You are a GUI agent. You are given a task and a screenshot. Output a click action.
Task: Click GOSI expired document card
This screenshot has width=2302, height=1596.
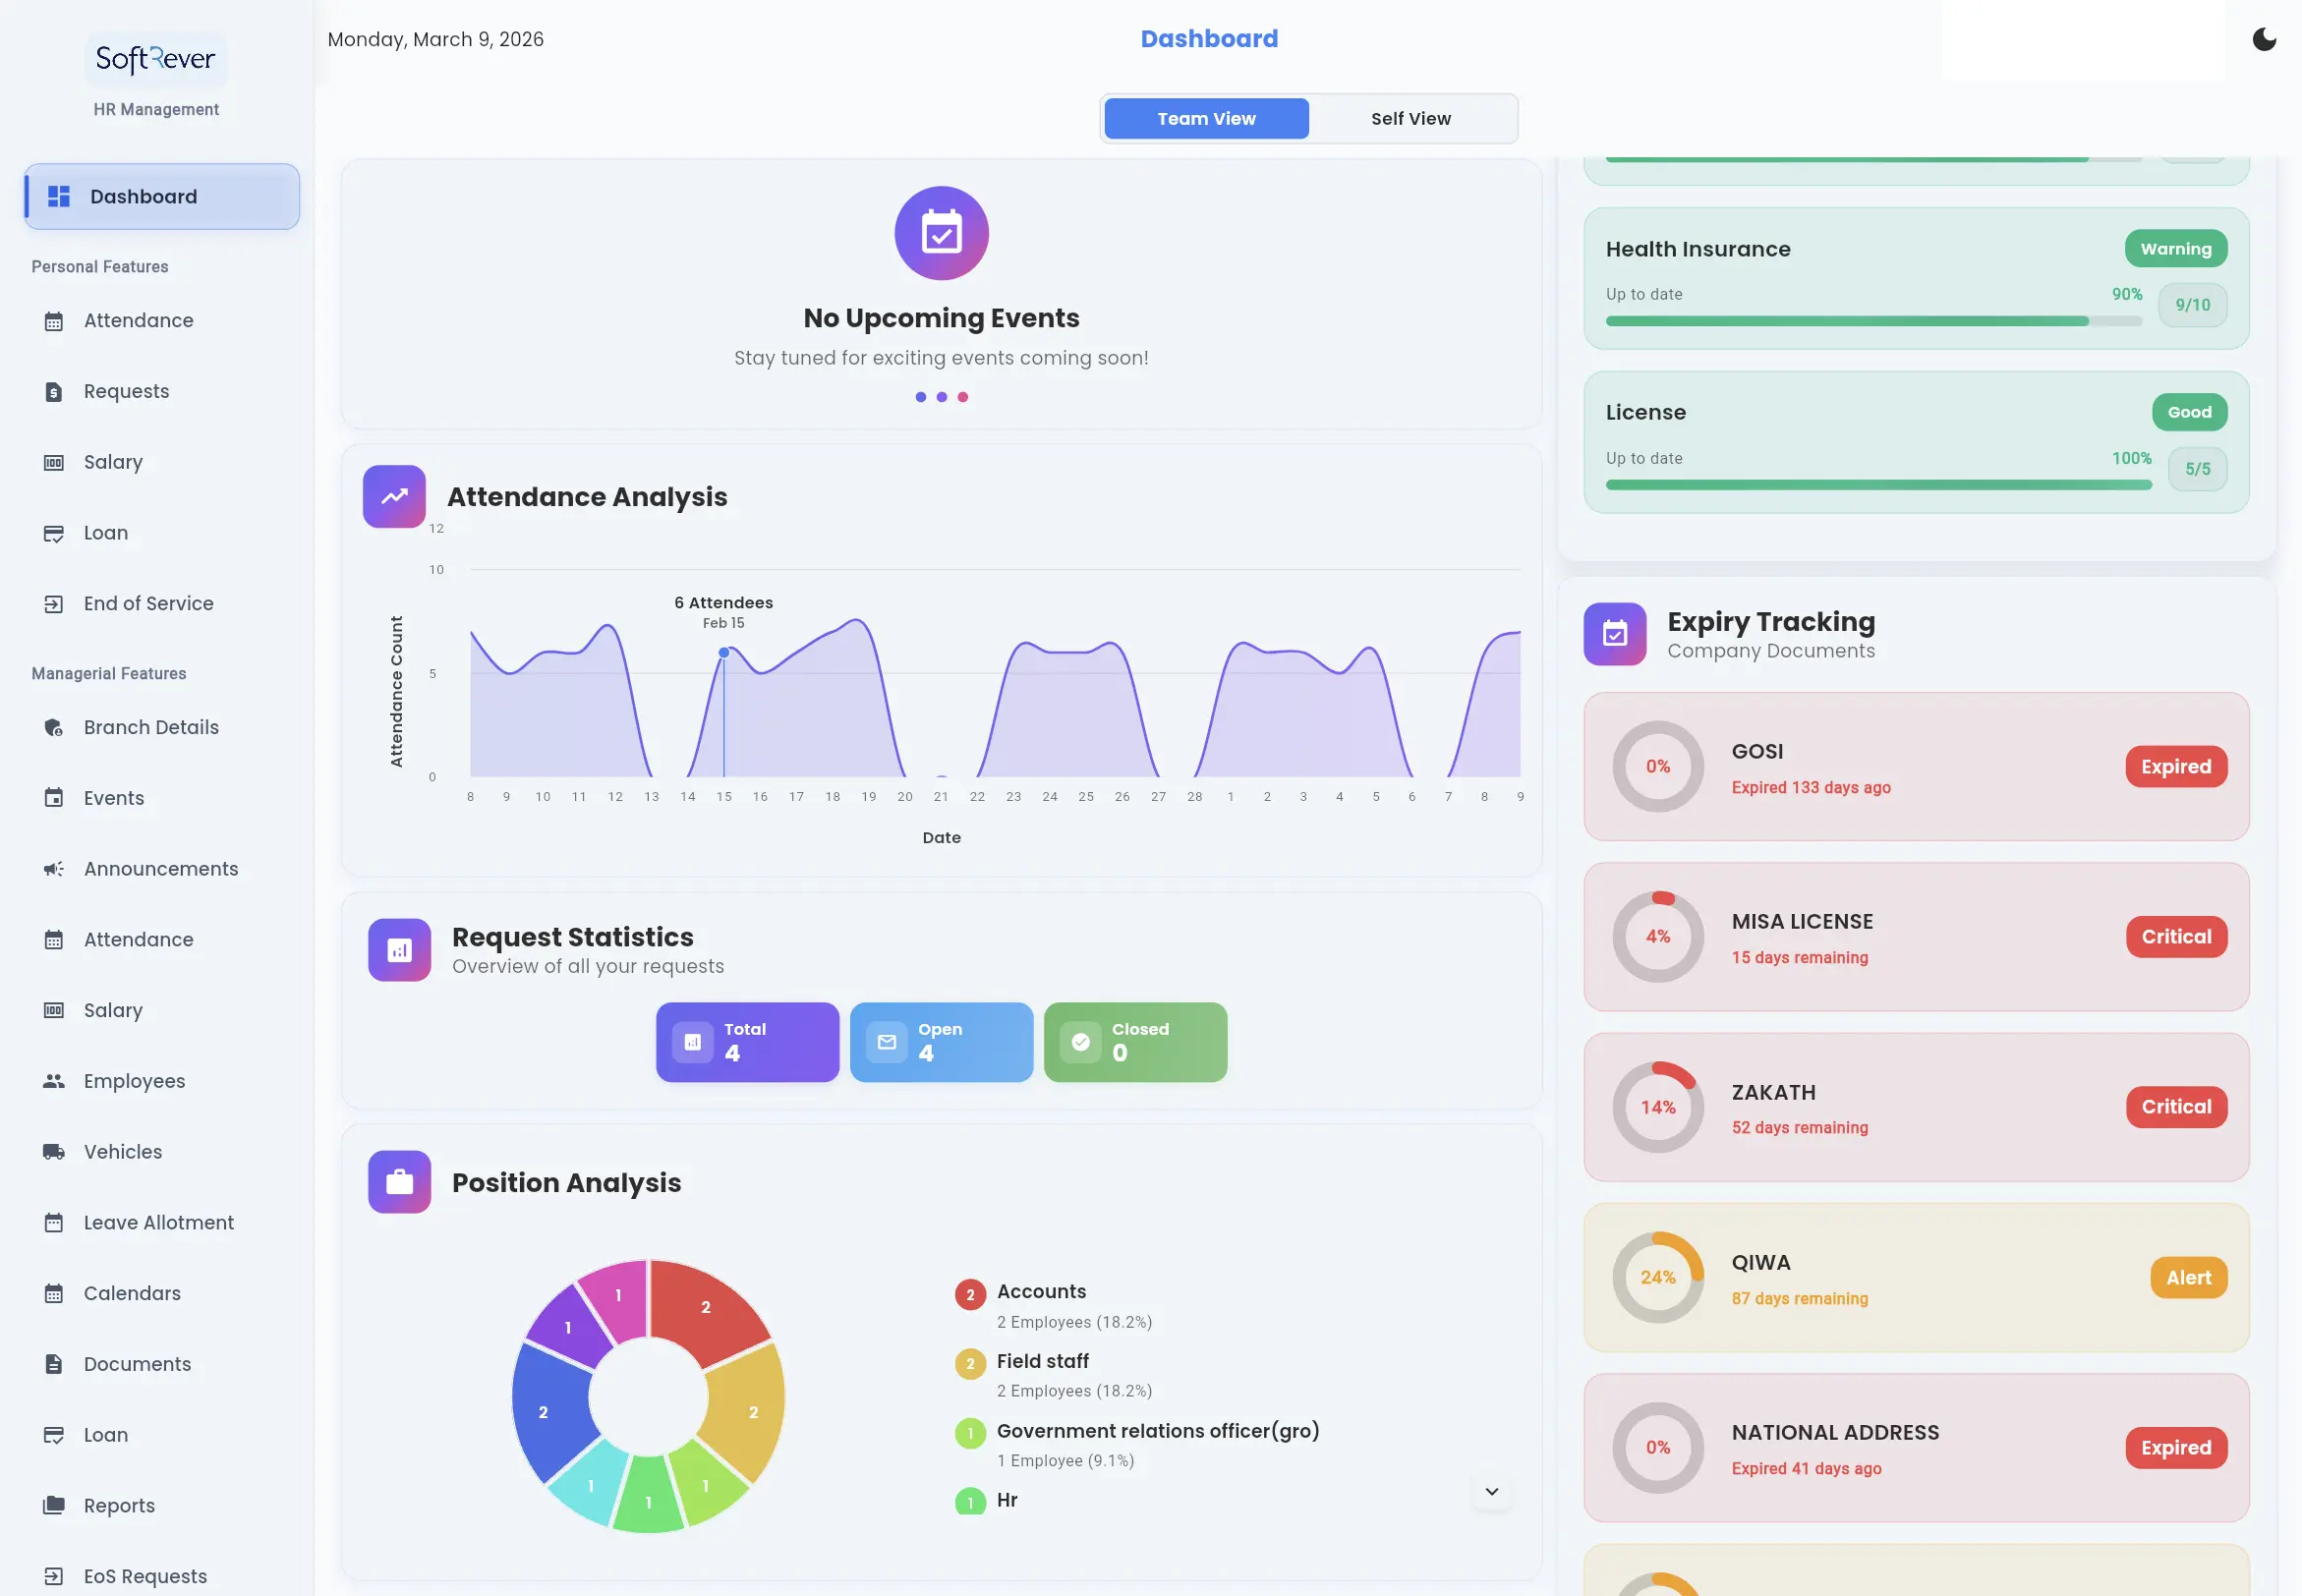point(1915,767)
